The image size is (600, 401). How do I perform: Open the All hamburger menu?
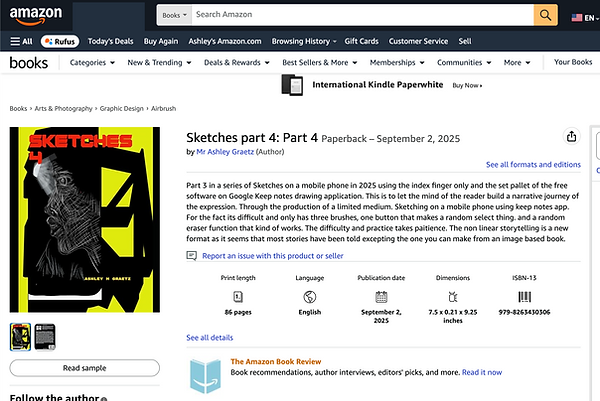21,41
